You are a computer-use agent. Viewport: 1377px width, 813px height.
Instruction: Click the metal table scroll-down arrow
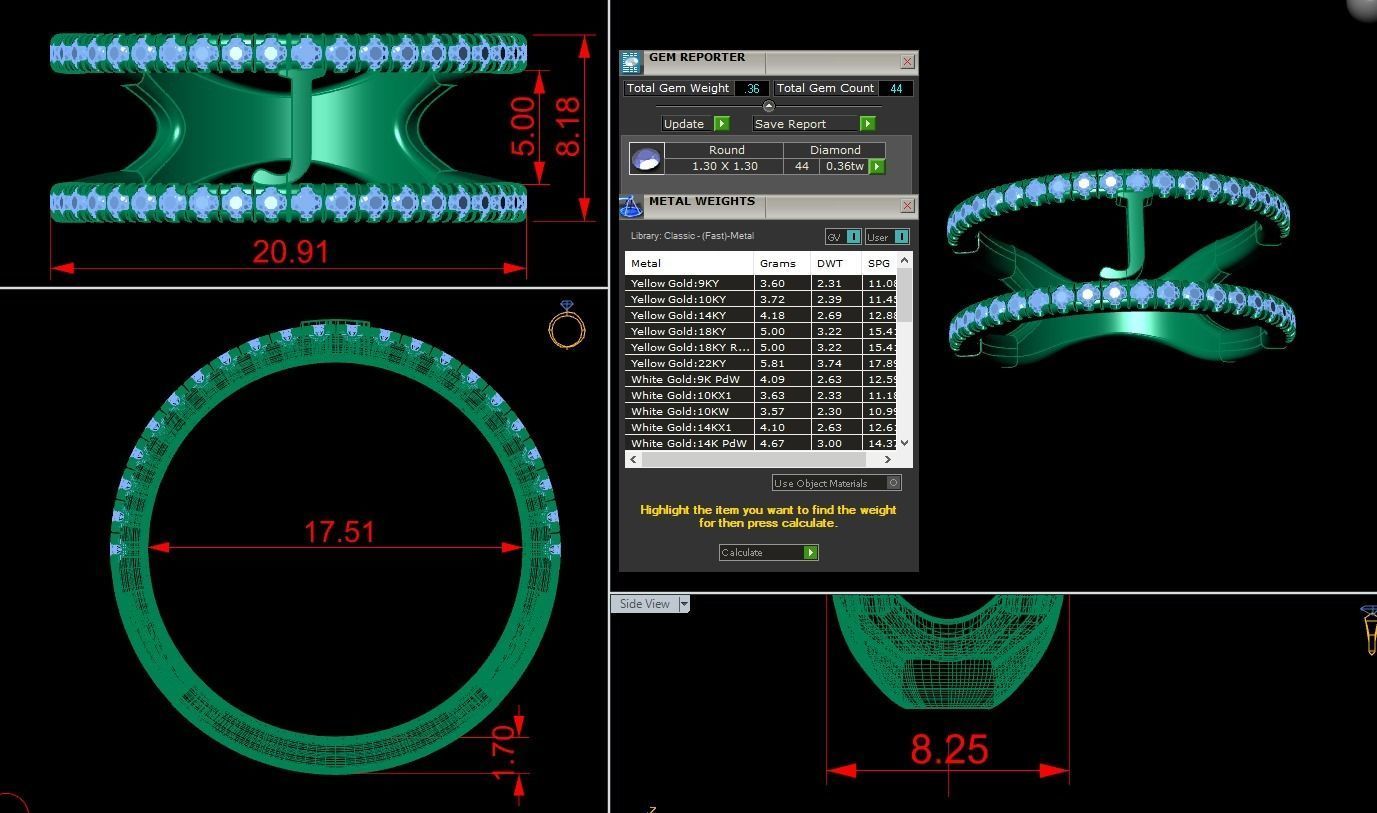[x=904, y=443]
